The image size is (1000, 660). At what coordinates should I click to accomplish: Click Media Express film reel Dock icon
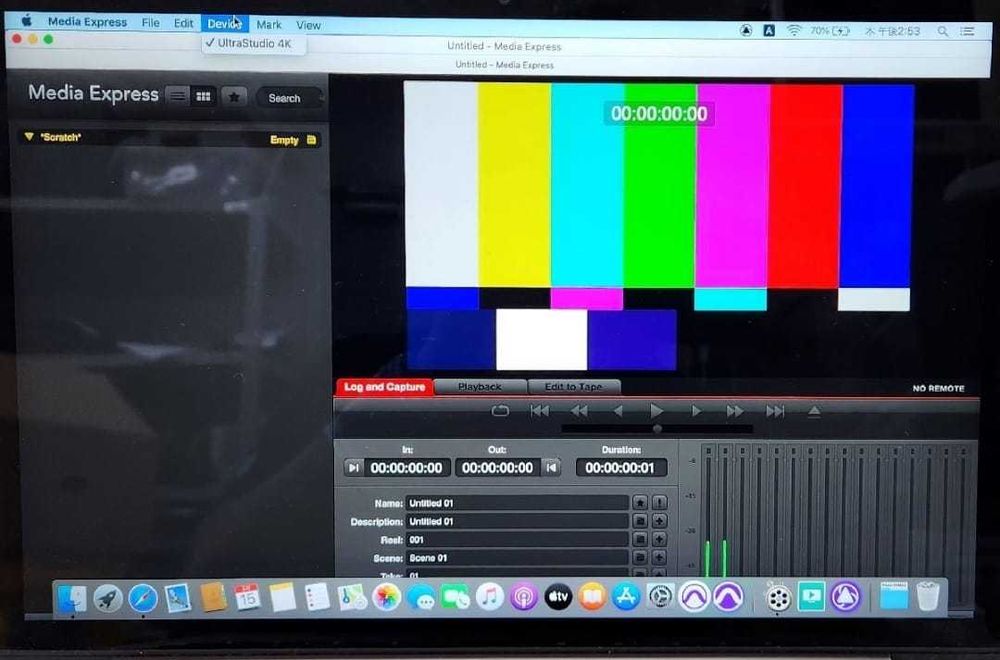[x=777, y=598]
